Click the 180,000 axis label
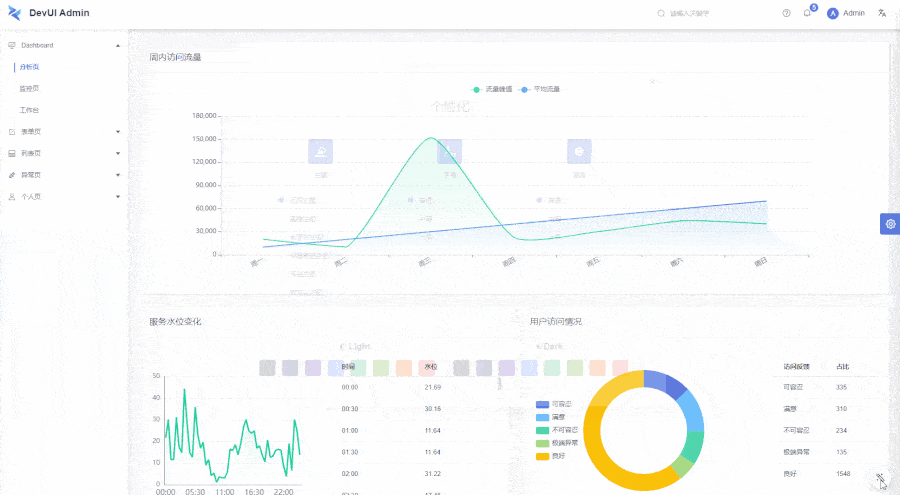Screen dimensions: 900x495 (204, 116)
